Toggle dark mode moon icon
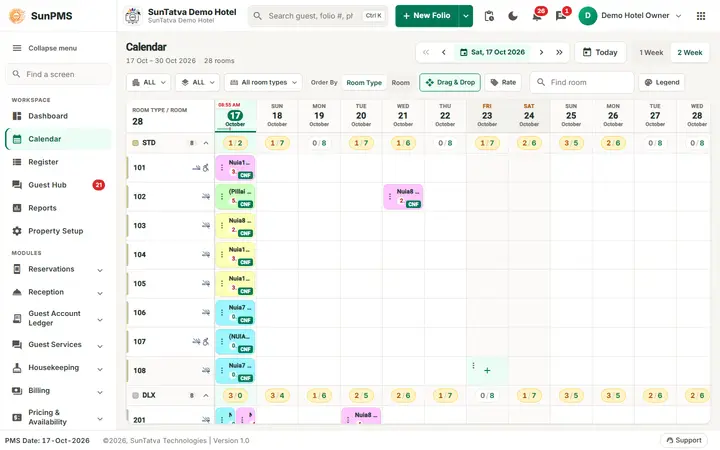The image size is (720, 450). point(513,16)
